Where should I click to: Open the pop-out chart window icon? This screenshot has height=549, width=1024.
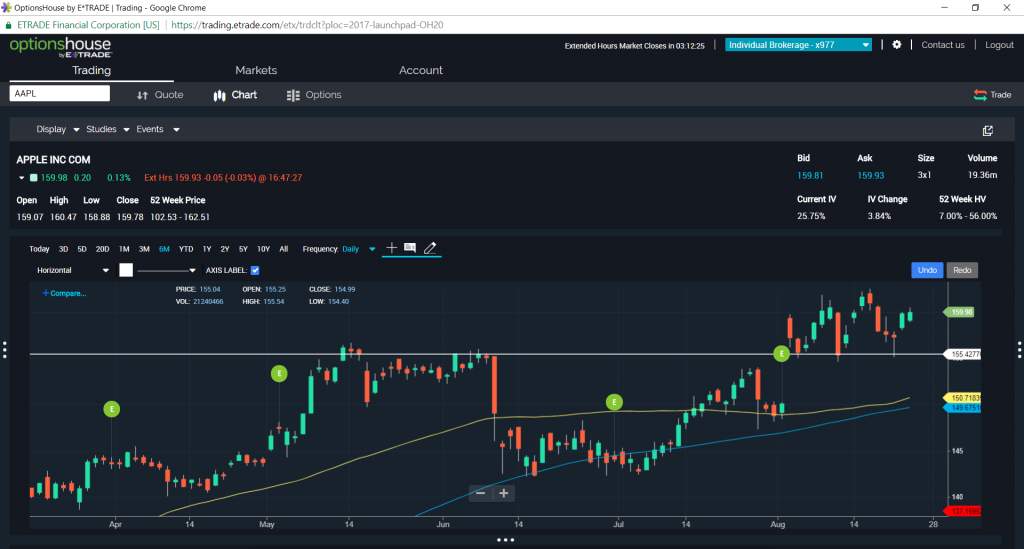[987, 131]
